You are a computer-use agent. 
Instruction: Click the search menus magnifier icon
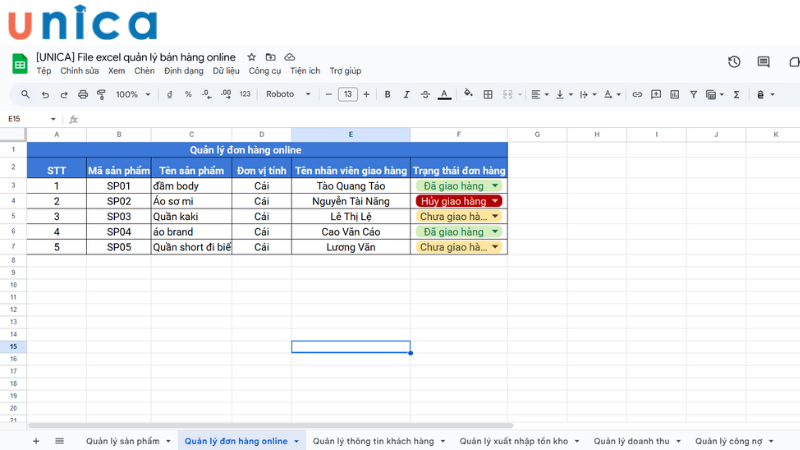coord(25,94)
